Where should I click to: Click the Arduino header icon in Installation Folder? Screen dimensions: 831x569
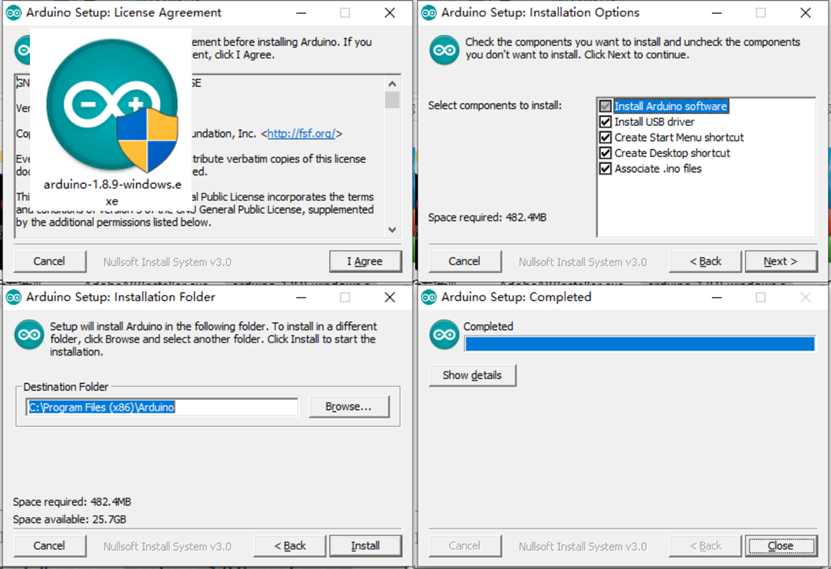tap(29, 335)
